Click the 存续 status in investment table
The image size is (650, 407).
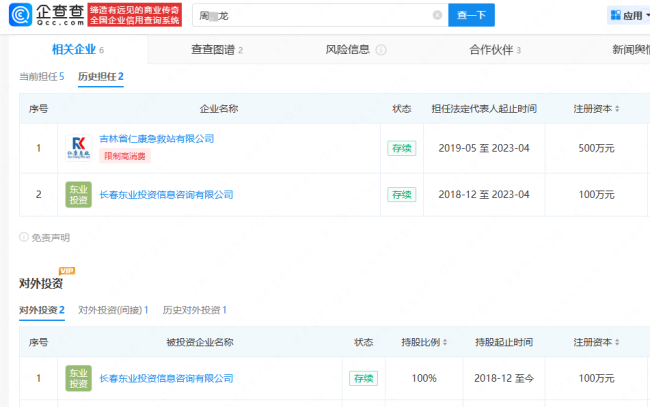pos(364,378)
